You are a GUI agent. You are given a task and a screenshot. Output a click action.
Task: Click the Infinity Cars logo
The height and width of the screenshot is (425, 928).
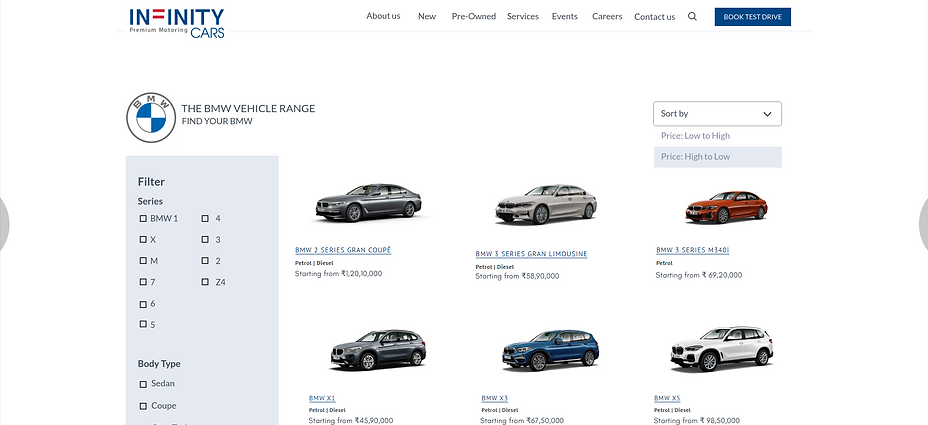(177, 23)
